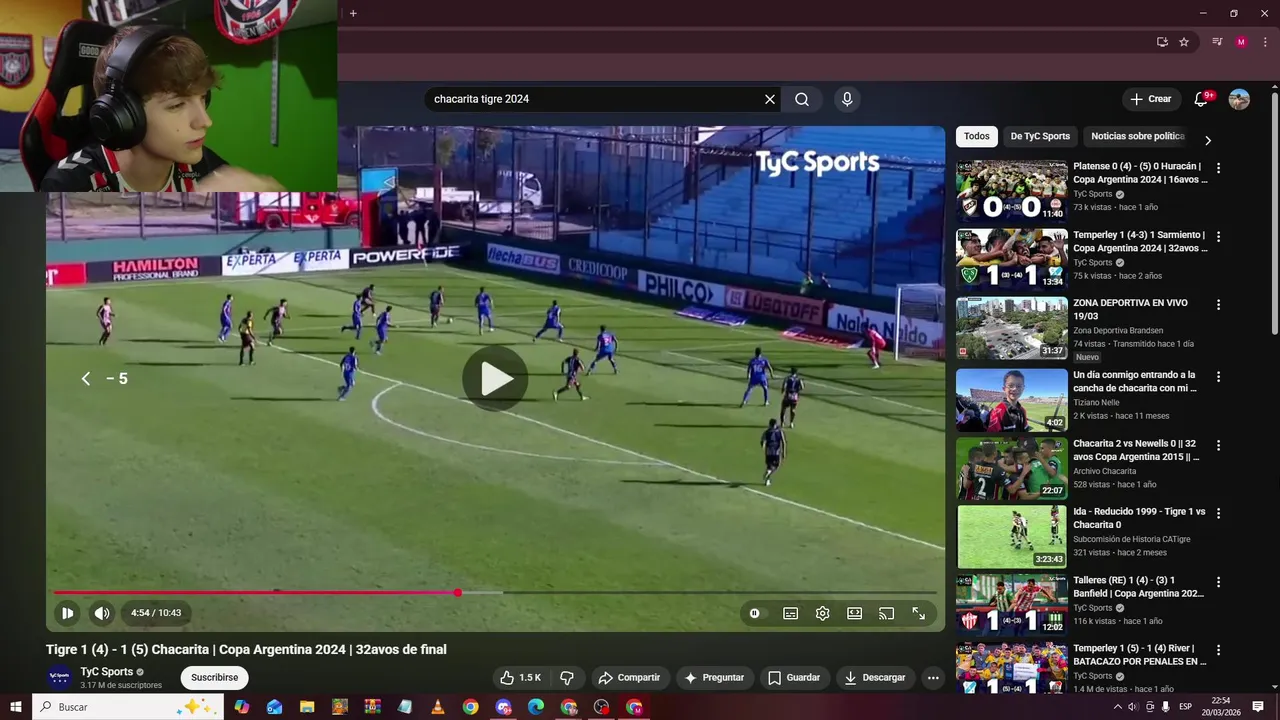Open options for 'Un día conmigo' video
This screenshot has height=720, width=1280.
click(x=1218, y=377)
